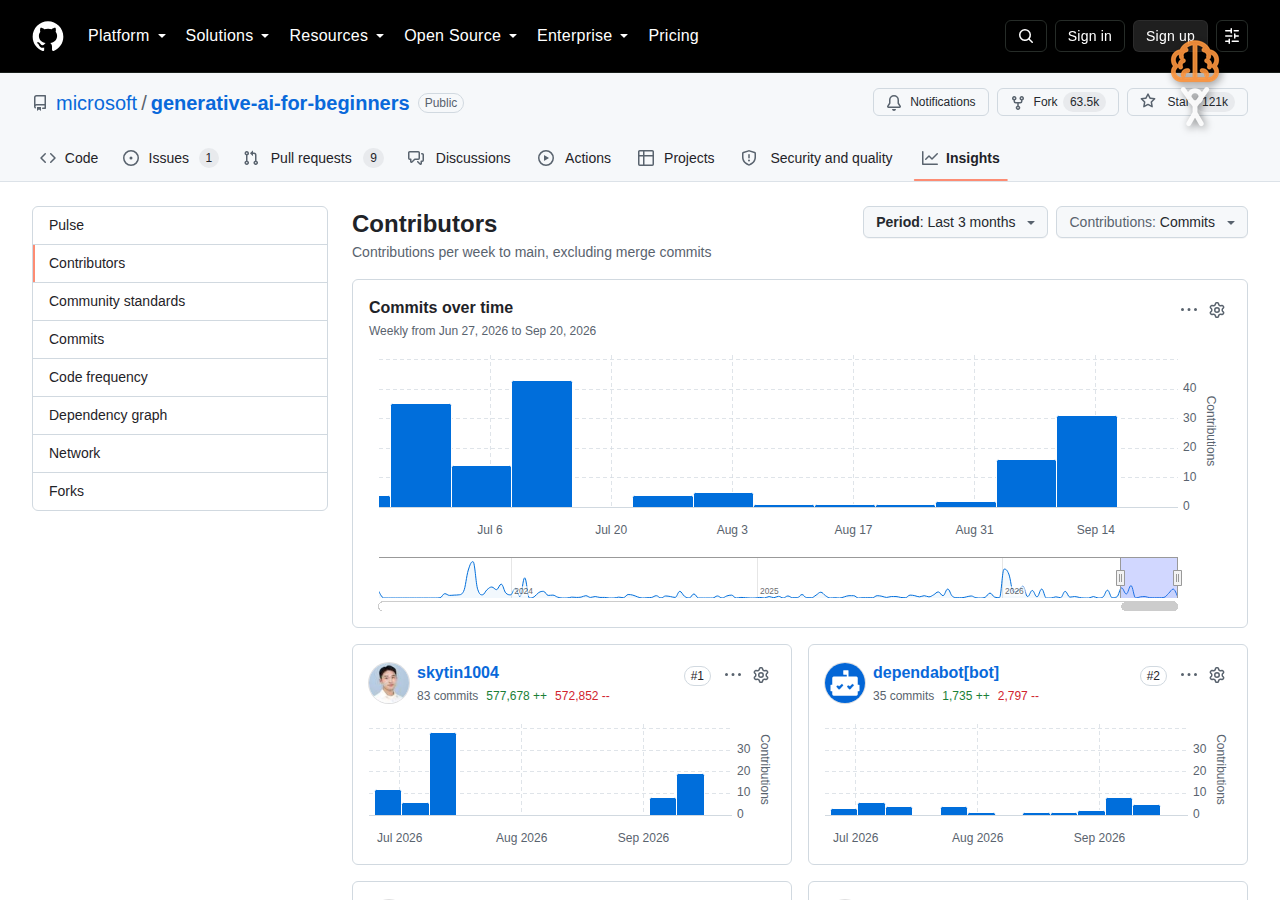Open the Pull requests tab
The height and width of the screenshot is (900, 1280).
(313, 158)
